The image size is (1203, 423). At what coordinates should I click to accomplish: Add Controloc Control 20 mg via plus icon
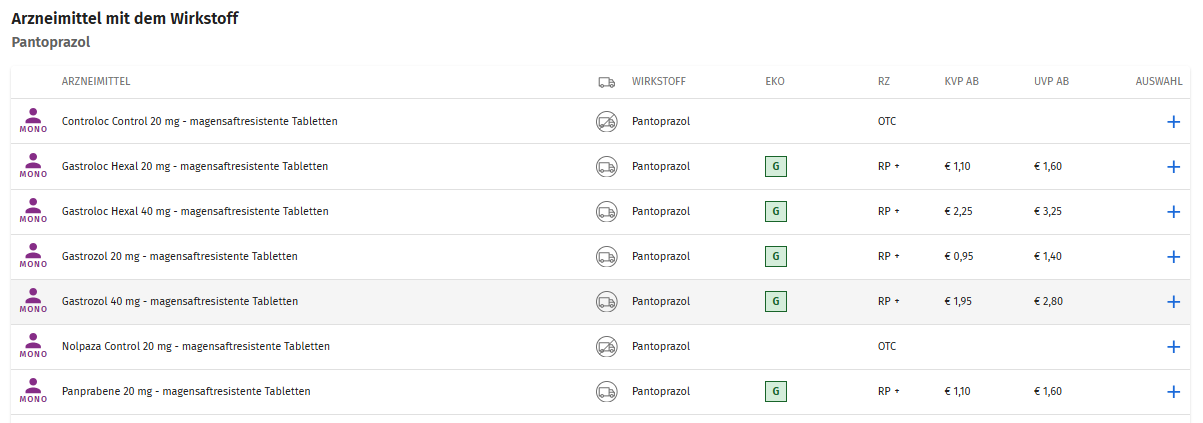point(1173,122)
